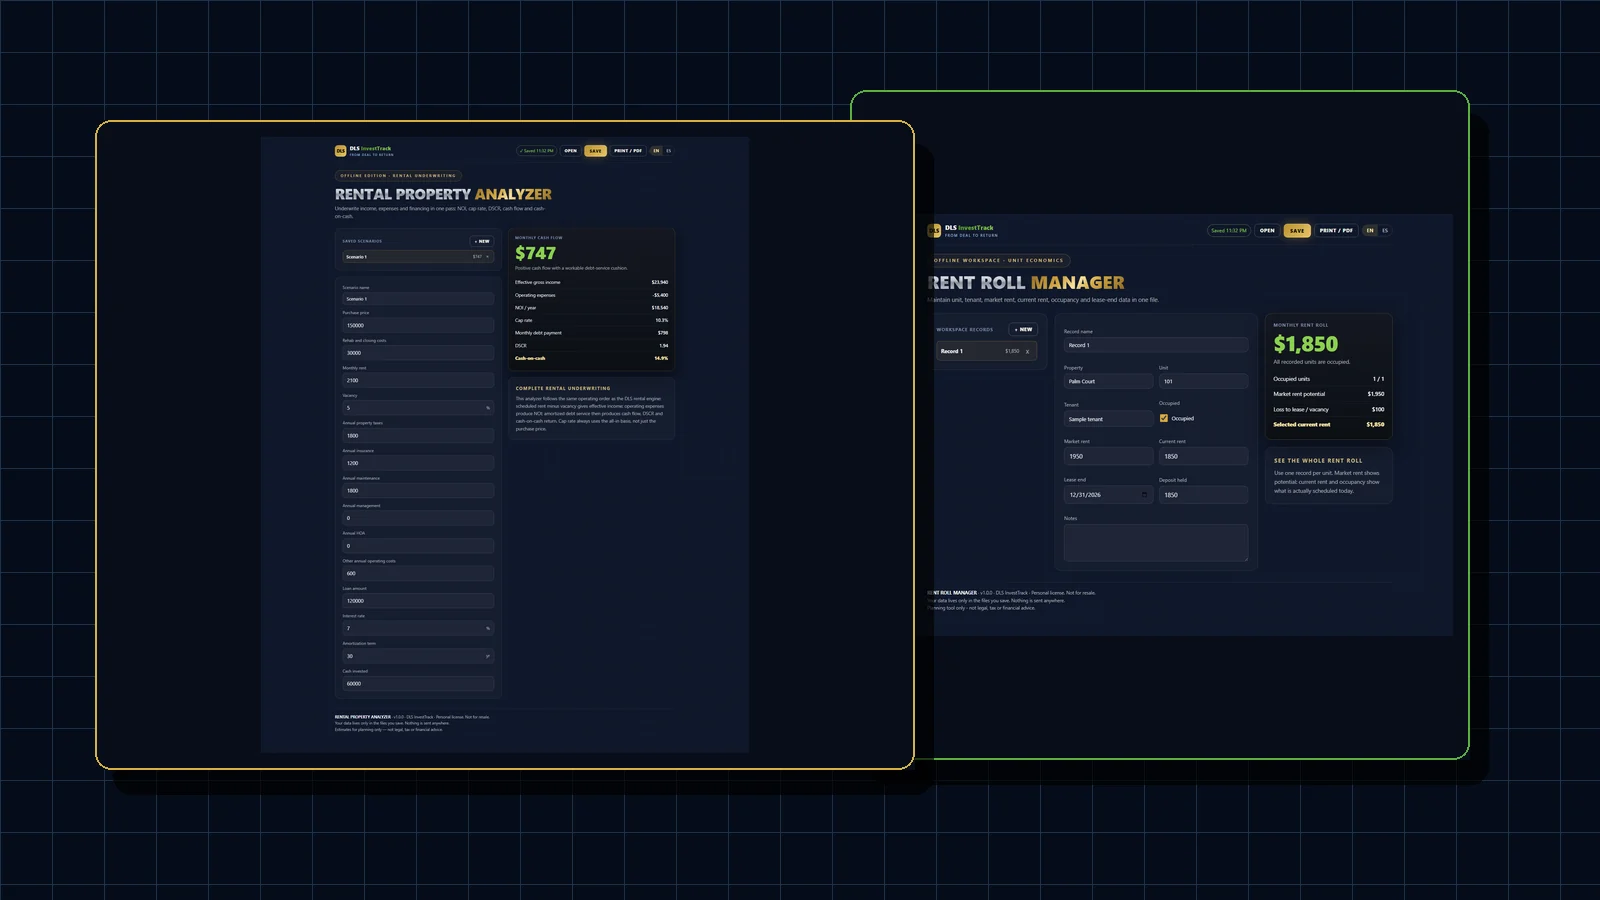Click the $747 monthly cash flow value
Image resolution: width=1600 pixels, height=900 pixels.
pyautogui.click(x=535, y=253)
